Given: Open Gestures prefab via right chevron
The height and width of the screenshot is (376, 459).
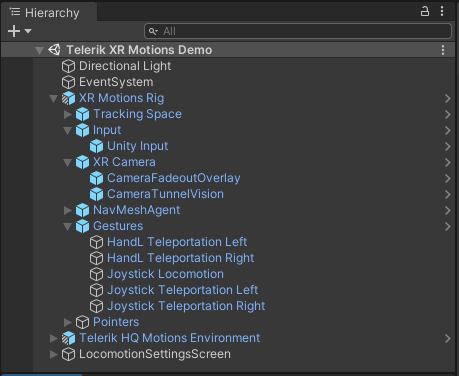Looking at the screenshot, I should coord(448,226).
